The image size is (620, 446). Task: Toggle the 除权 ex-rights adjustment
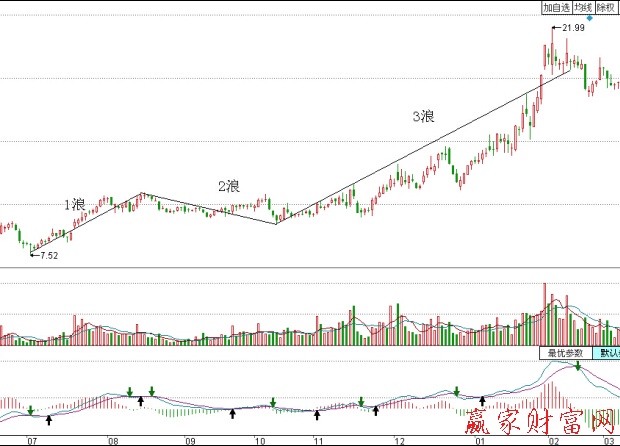point(606,7)
